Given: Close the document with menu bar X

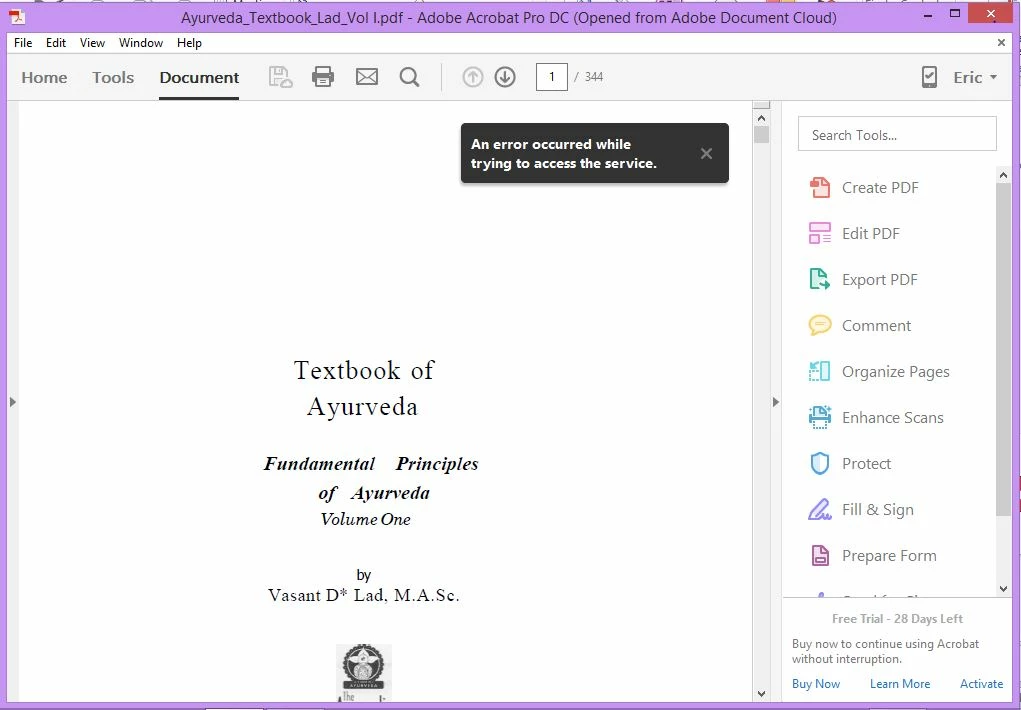Looking at the screenshot, I should click(1001, 42).
